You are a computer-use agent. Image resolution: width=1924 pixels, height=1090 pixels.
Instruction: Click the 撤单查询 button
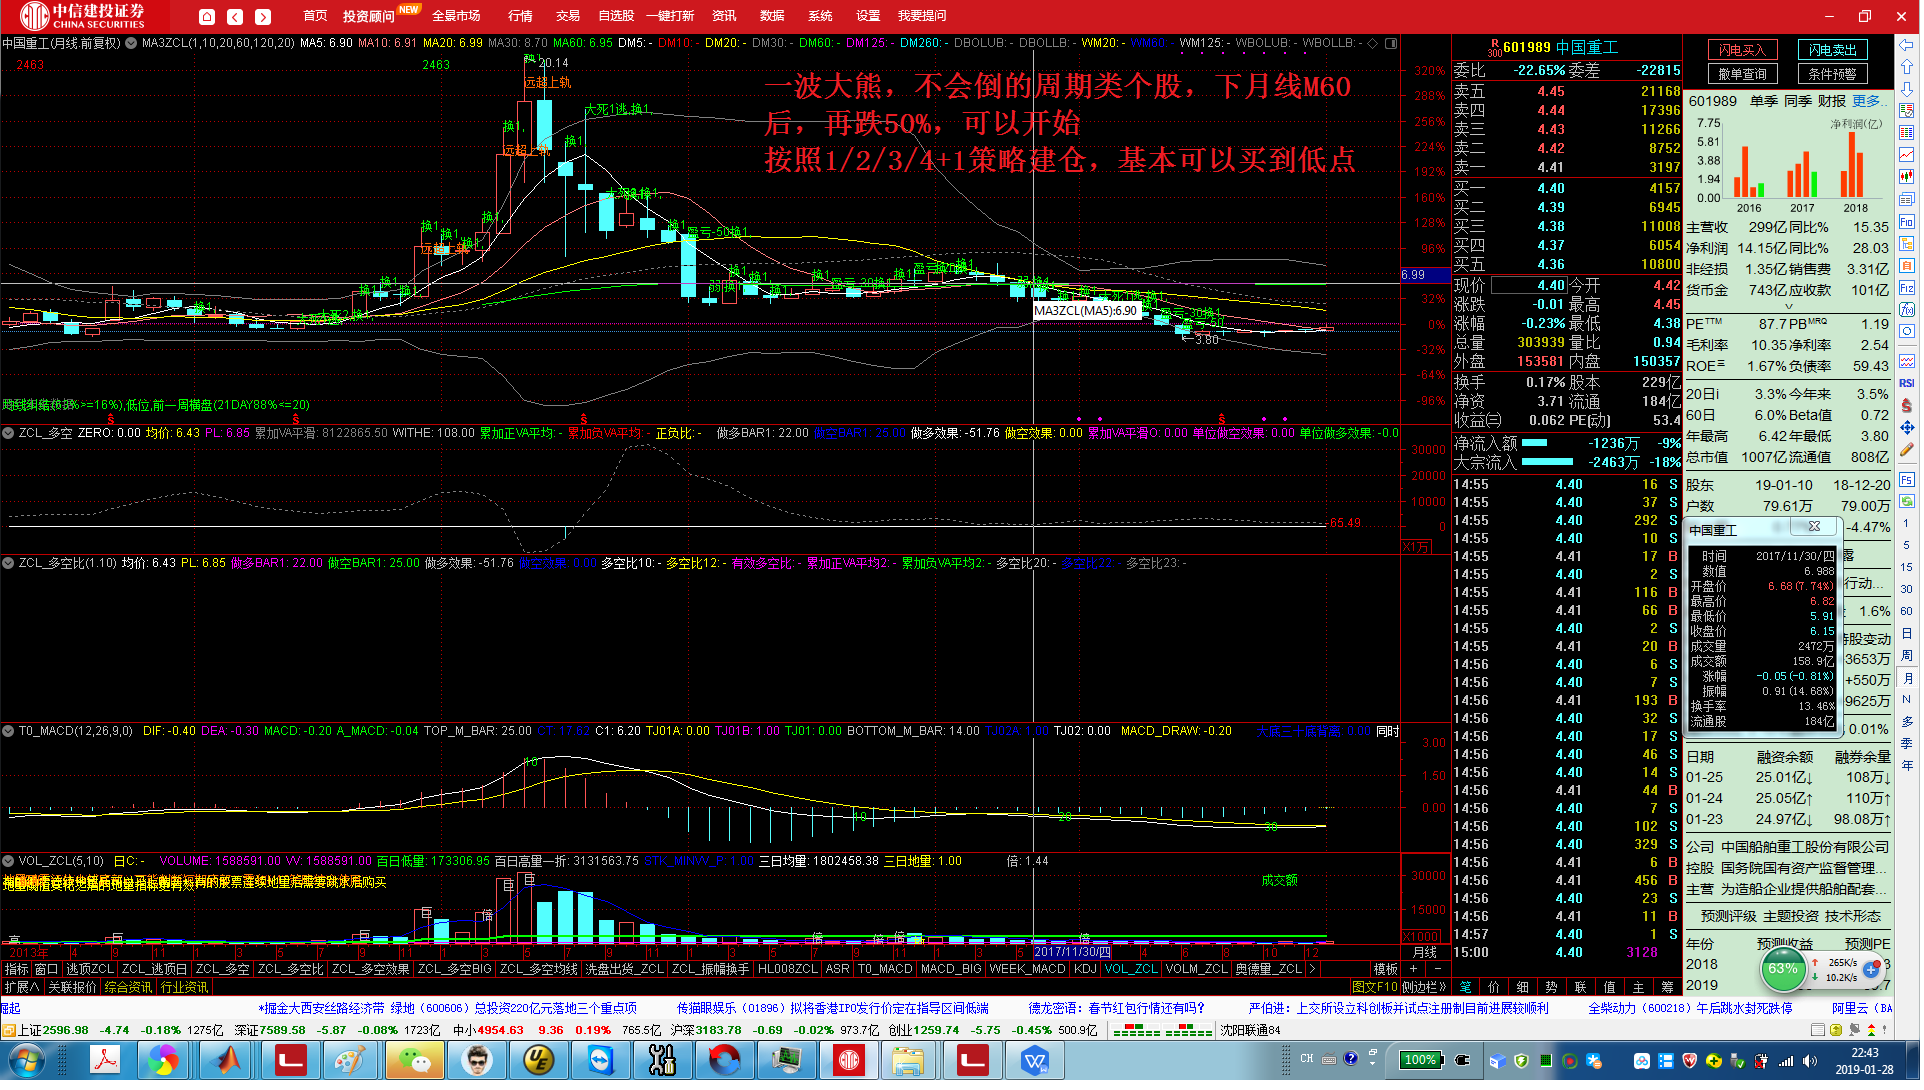pos(1742,74)
